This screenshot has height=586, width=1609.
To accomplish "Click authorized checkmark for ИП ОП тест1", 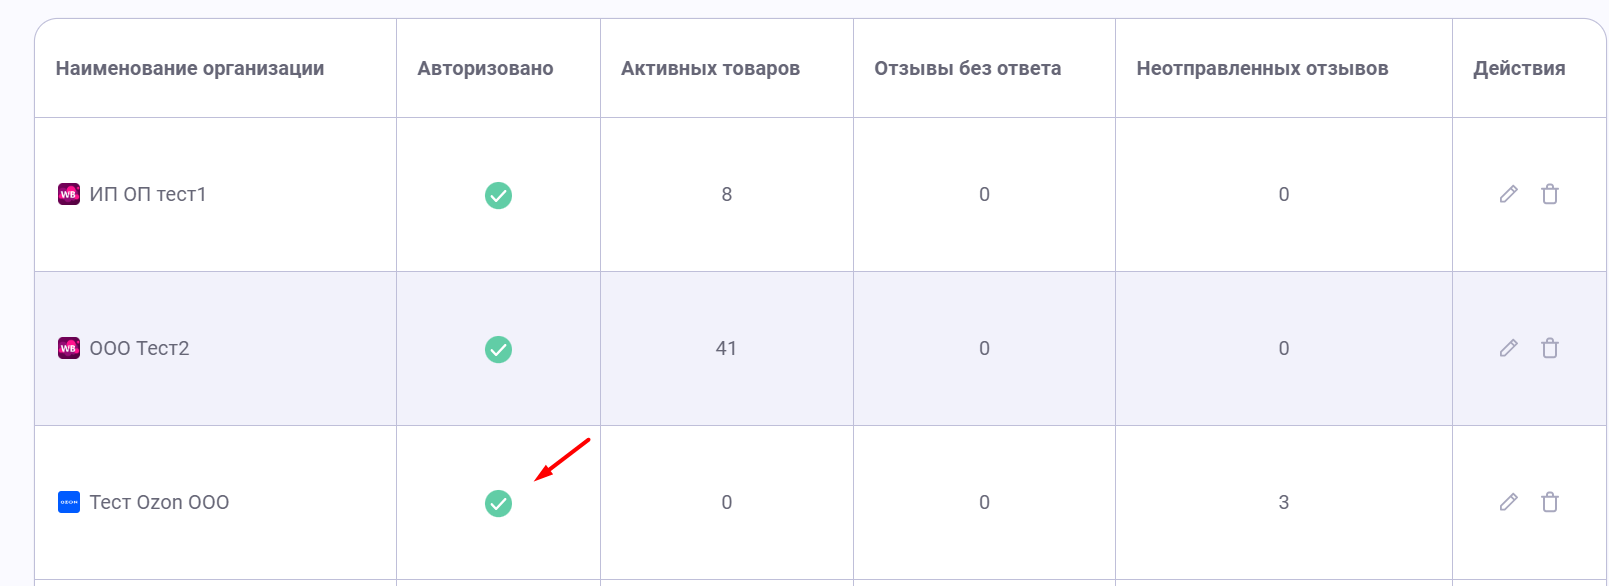I will pos(498,195).
